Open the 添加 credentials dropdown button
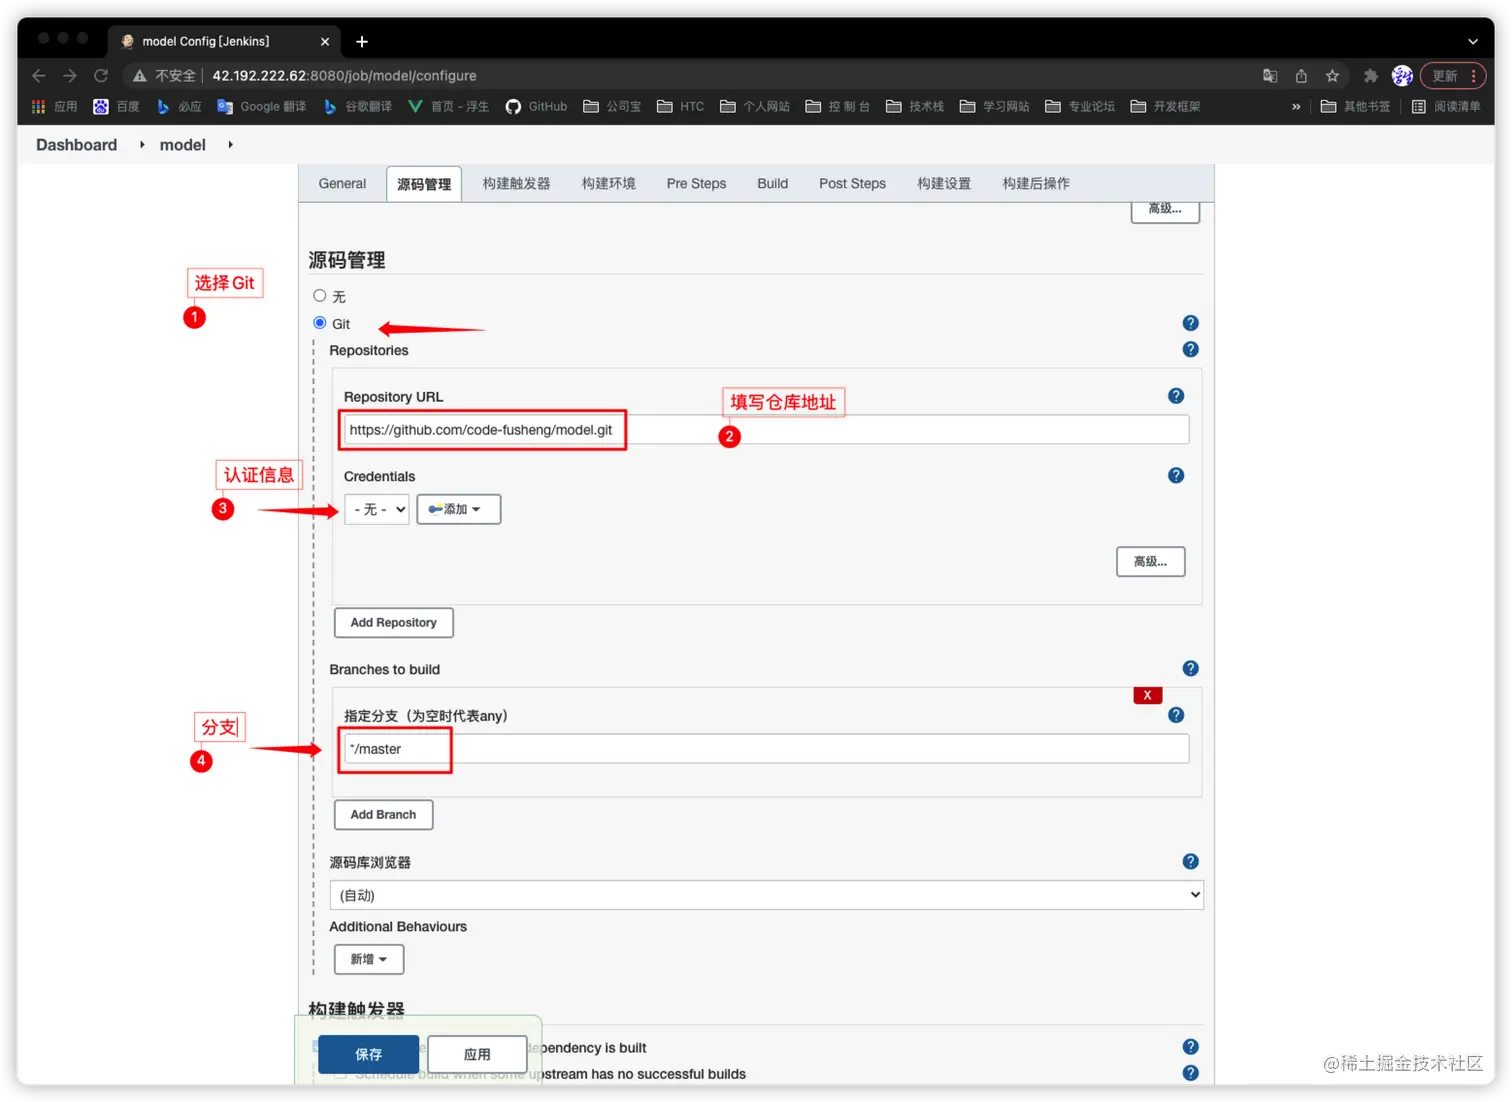This screenshot has height=1102, width=1512. [458, 509]
